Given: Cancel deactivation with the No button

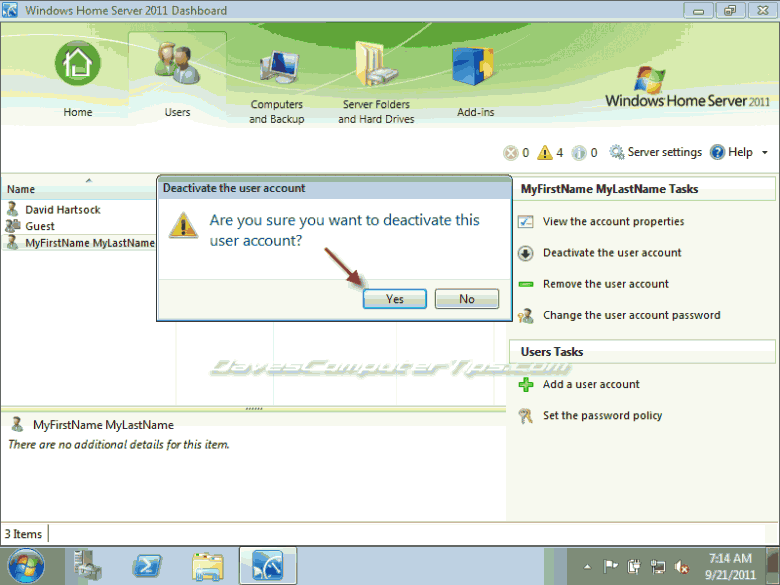Looking at the screenshot, I should pos(467,299).
